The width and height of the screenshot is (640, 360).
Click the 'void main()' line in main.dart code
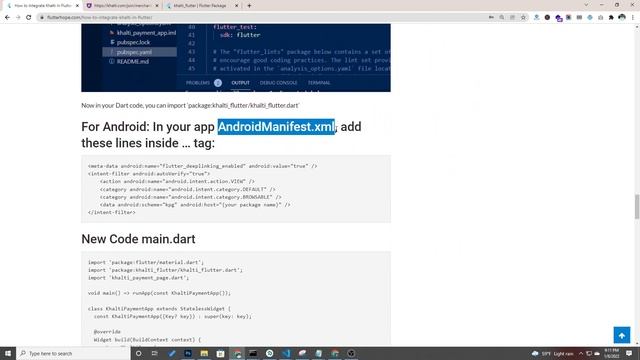(159, 293)
